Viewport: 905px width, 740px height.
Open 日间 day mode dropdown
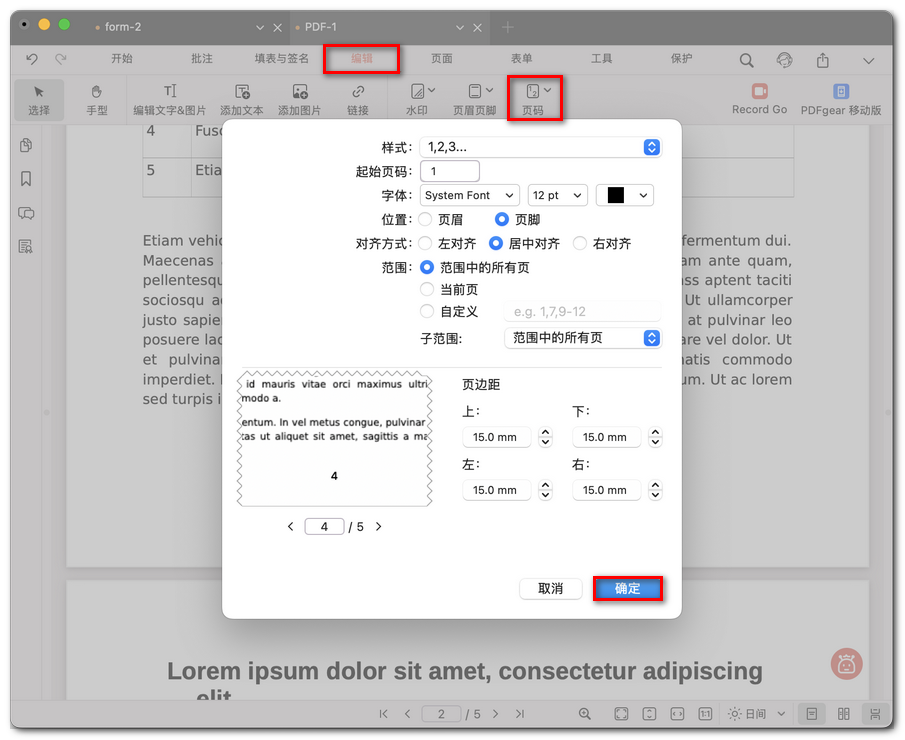click(756, 714)
